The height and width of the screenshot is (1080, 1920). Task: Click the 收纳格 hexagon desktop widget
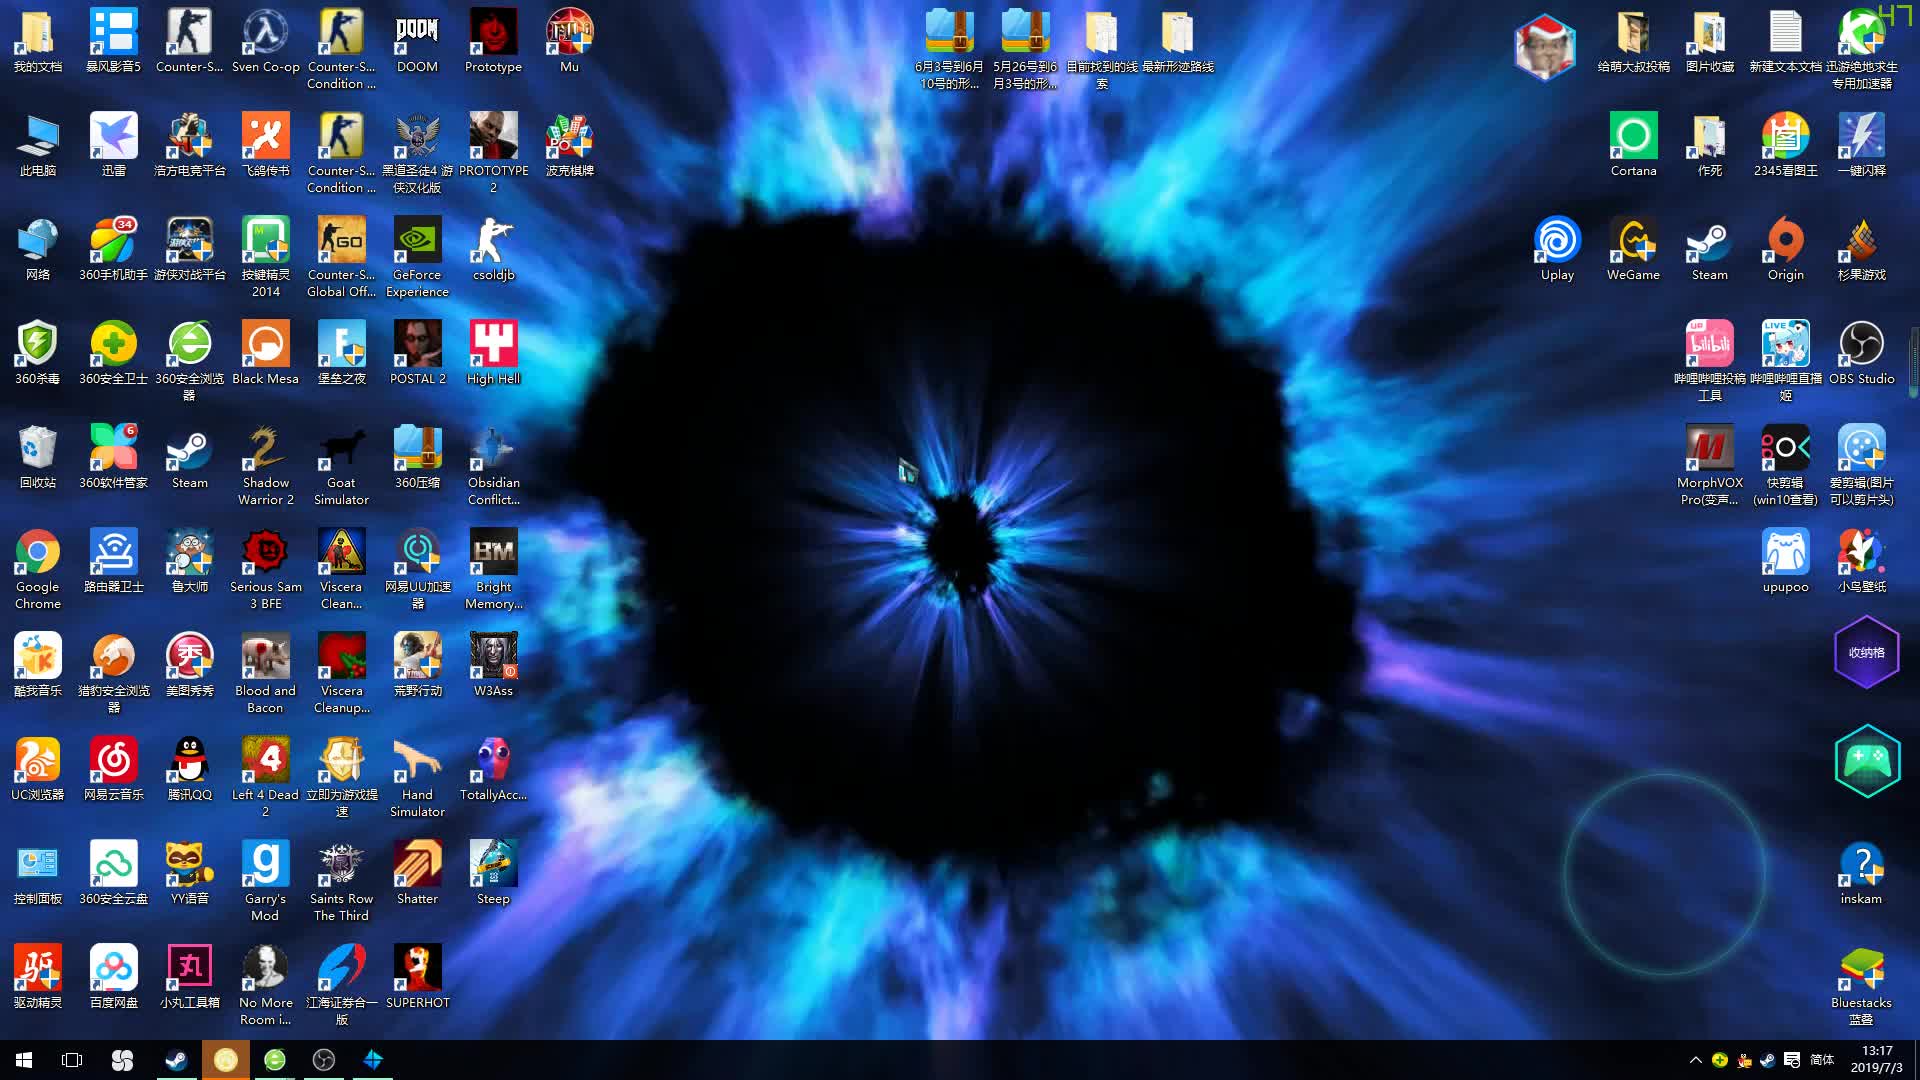[x=1866, y=652]
